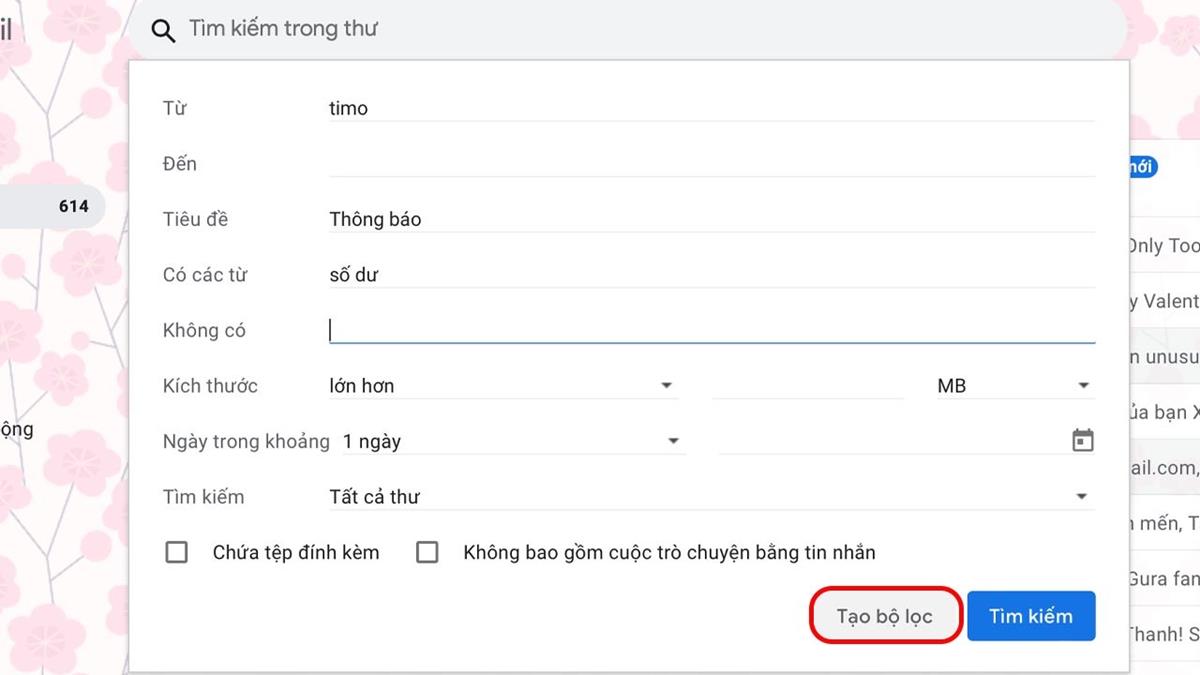Click the size value number field

(808, 386)
